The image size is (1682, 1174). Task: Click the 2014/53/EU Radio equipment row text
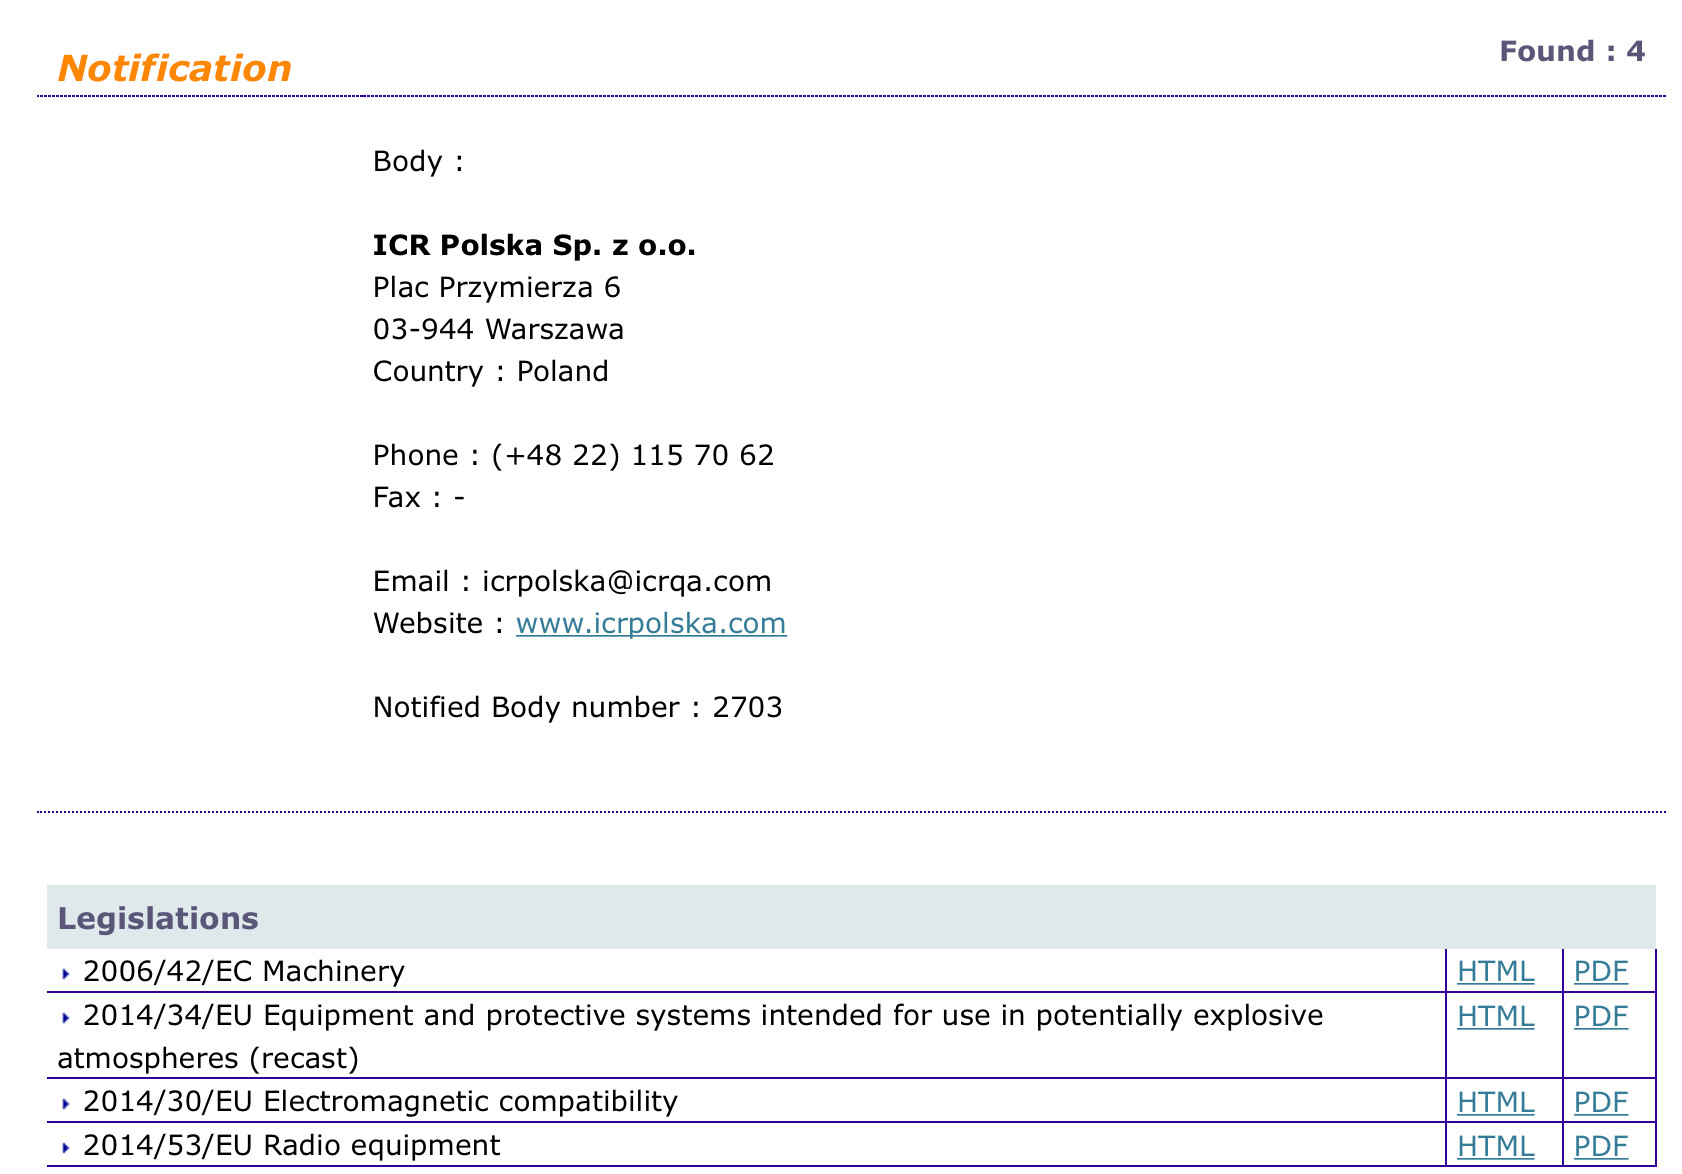(291, 1146)
